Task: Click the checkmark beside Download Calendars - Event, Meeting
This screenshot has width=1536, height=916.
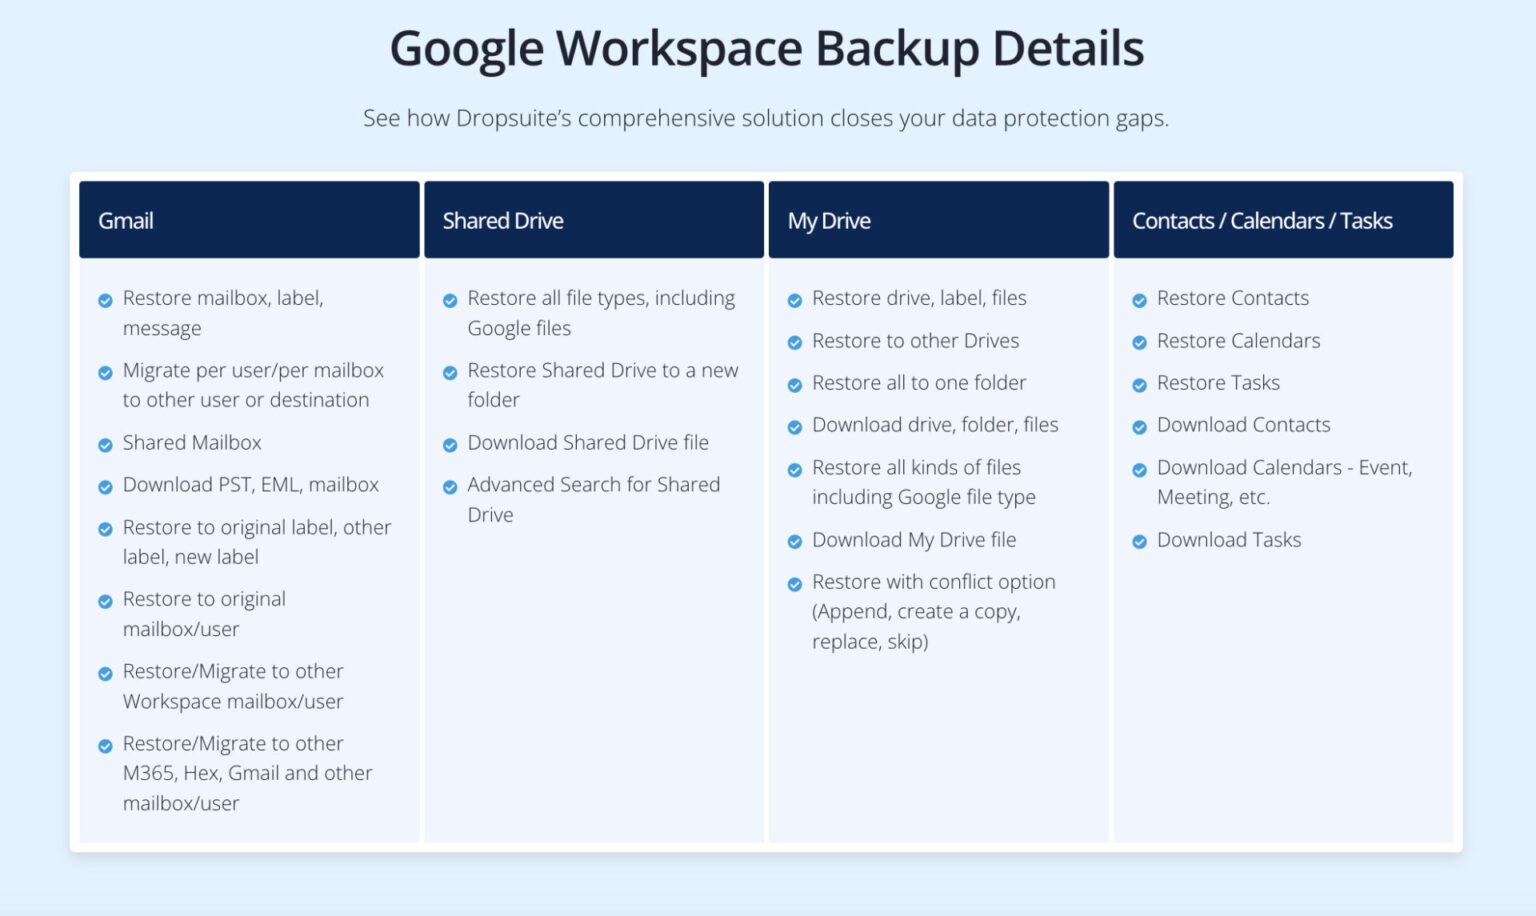Action: (x=1140, y=469)
